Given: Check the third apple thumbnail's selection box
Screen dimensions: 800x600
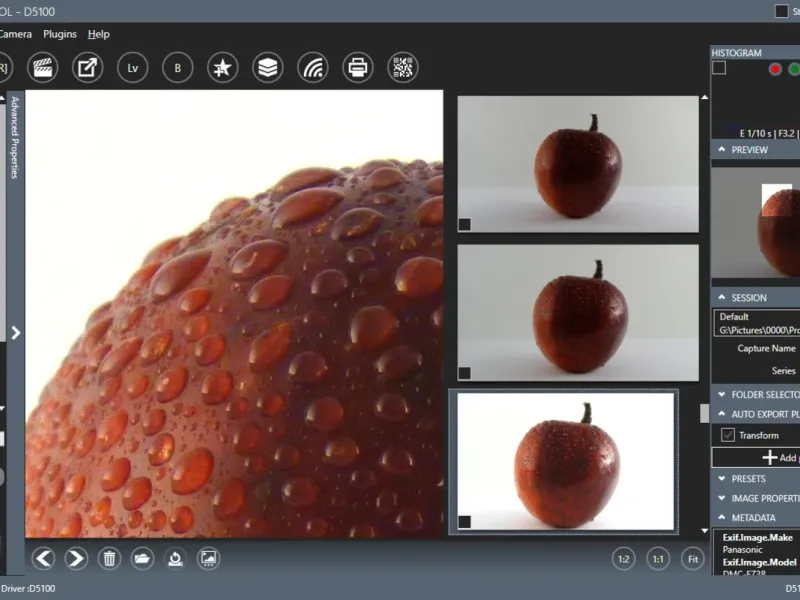Looking at the screenshot, I should [464, 521].
